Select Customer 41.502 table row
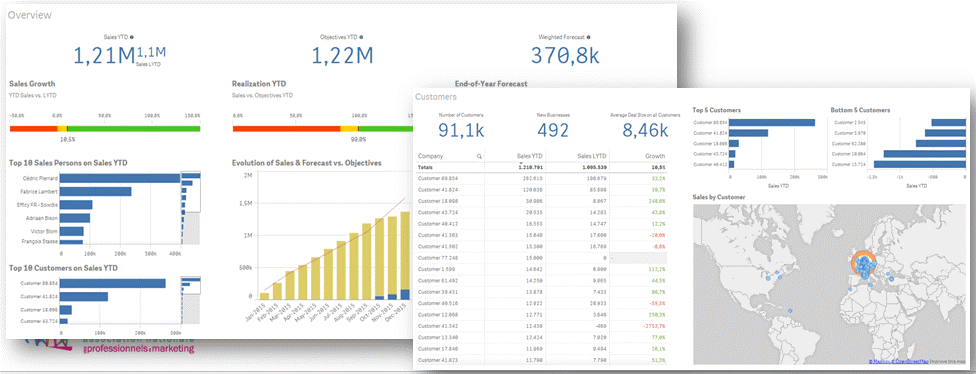Image resolution: width=976 pixels, height=374 pixels. pos(542,246)
